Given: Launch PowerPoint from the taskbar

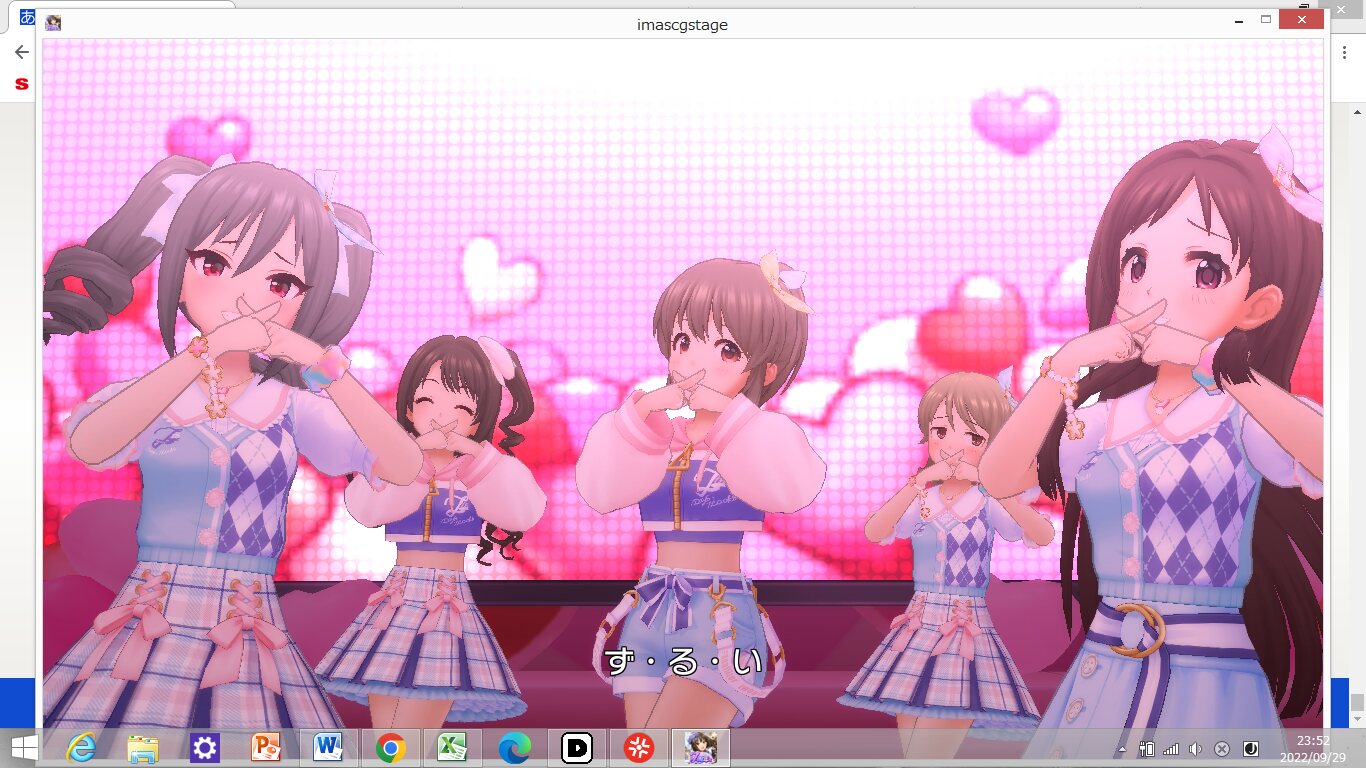Looking at the screenshot, I should click(x=267, y=748).
